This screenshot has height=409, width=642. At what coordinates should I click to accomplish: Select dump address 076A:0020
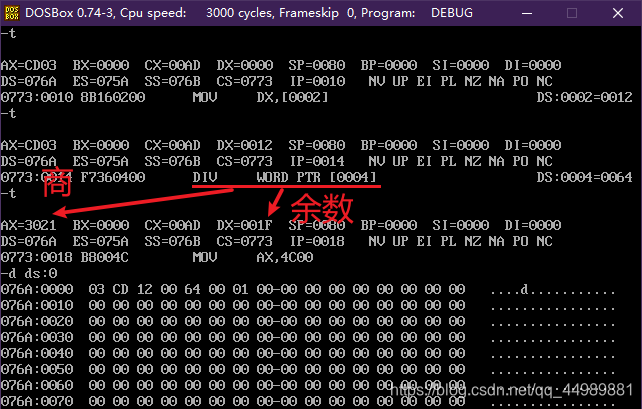tap(37, 321)
